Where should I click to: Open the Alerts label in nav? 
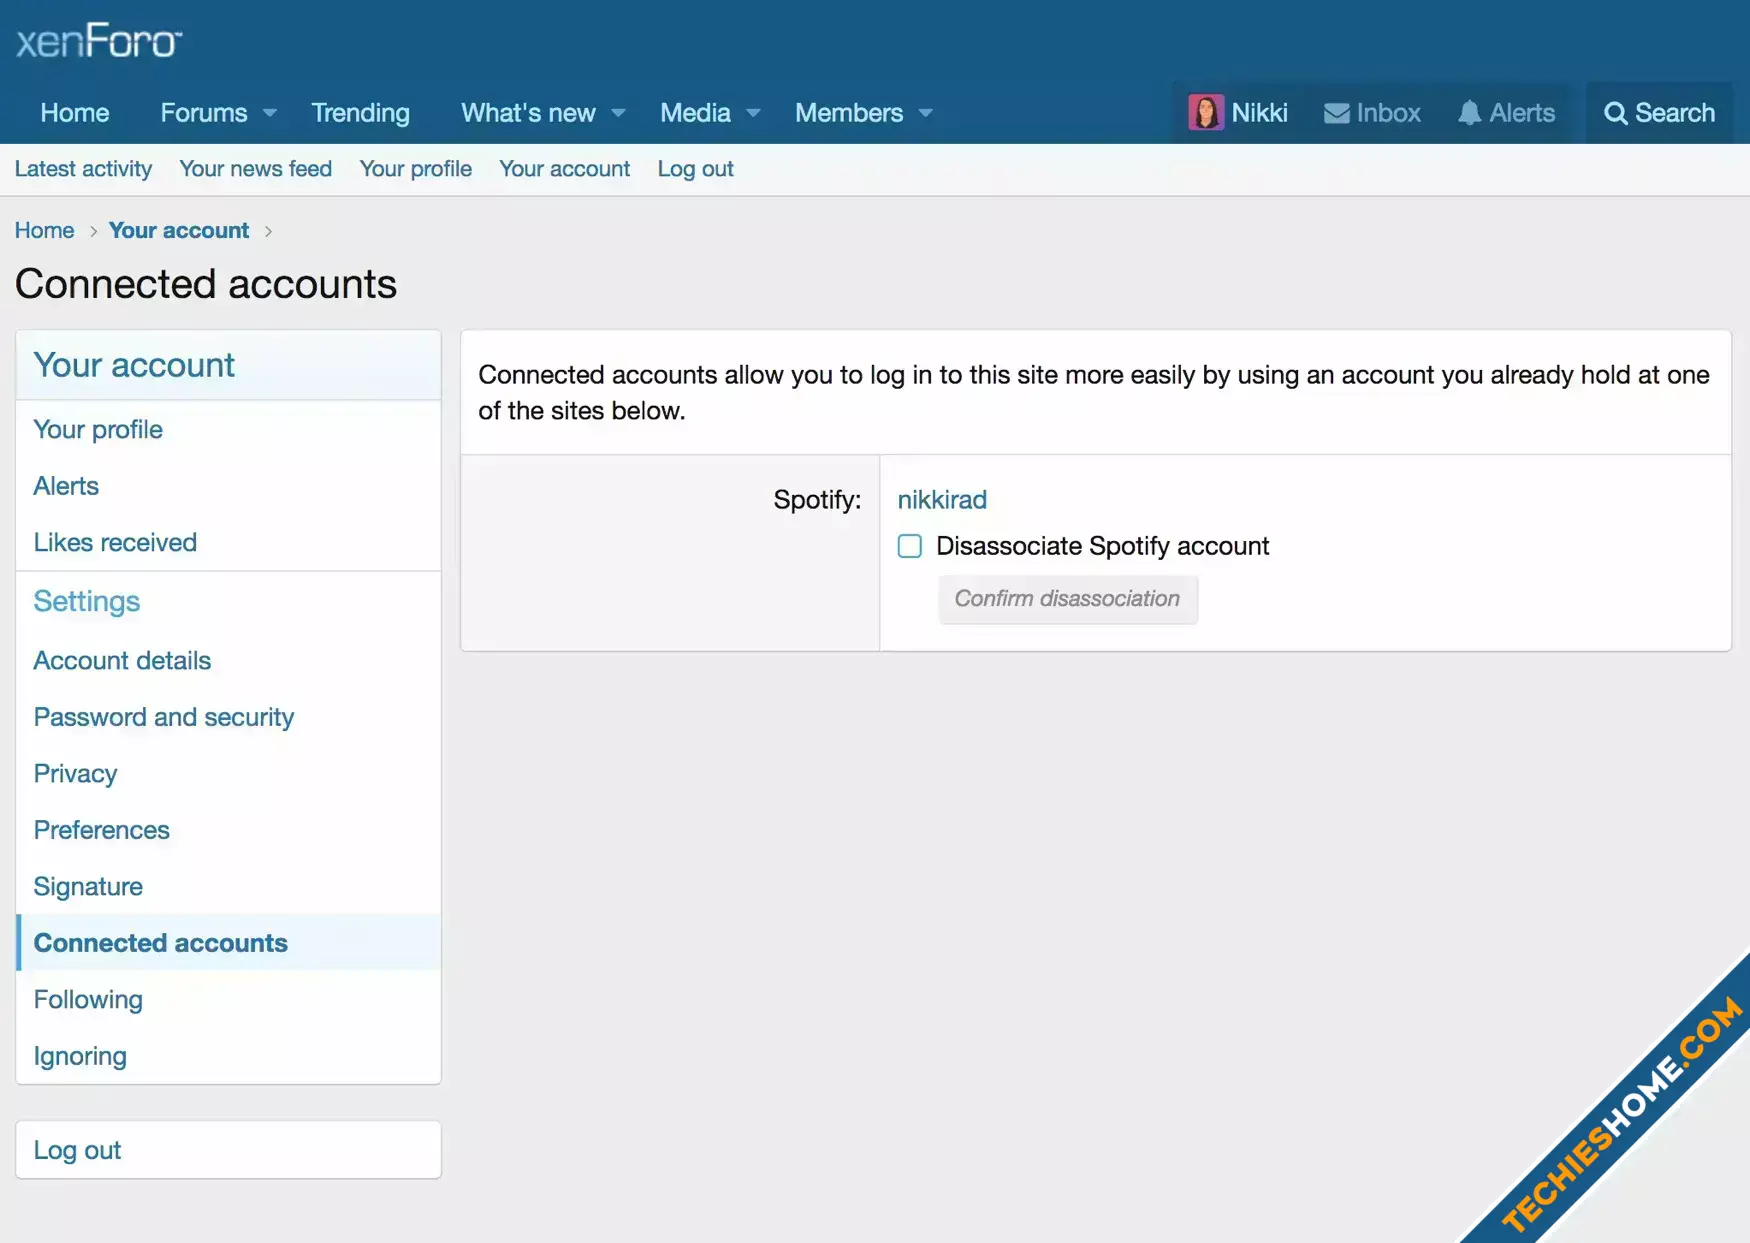pyautogui.click(x=1521, y=112)
